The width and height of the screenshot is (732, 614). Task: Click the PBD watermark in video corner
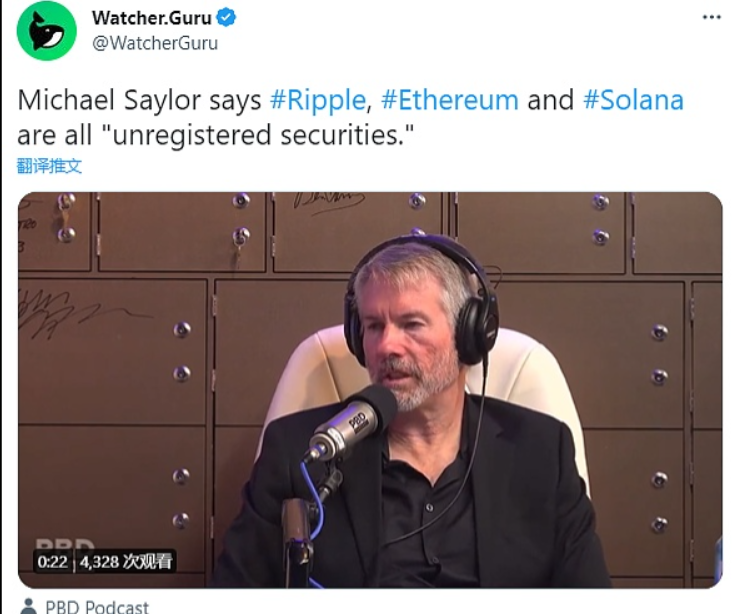[65, 545]
